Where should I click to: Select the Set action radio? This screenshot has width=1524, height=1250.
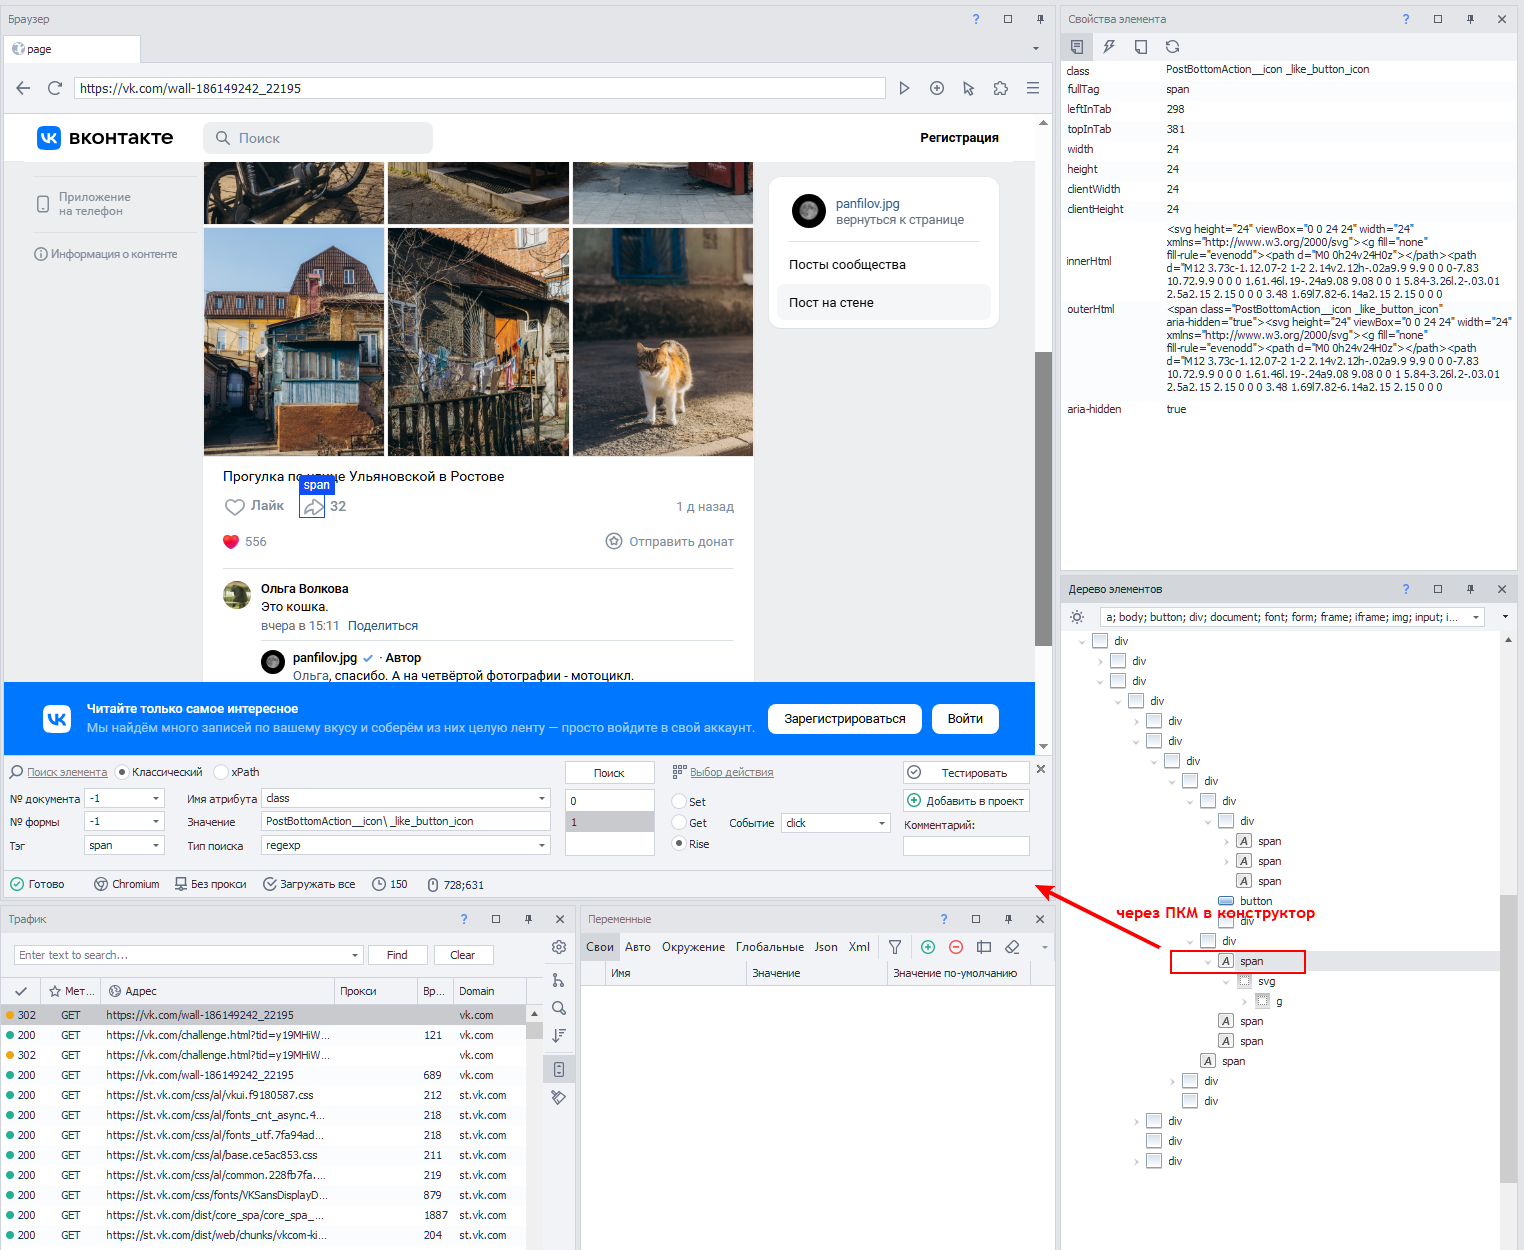point(679,801)
